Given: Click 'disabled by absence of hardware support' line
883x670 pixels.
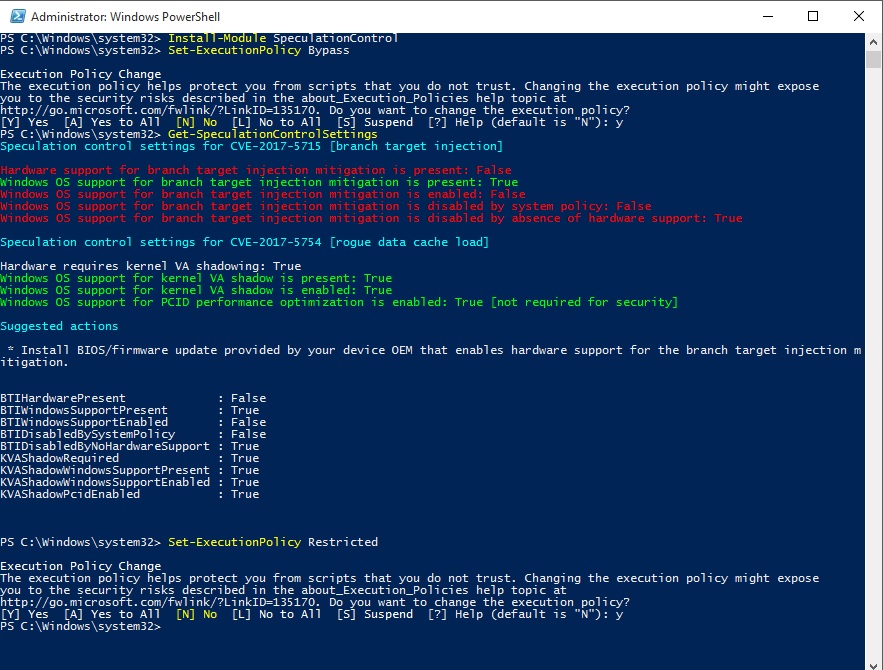Looking at the screenshot, I should 371,218.
